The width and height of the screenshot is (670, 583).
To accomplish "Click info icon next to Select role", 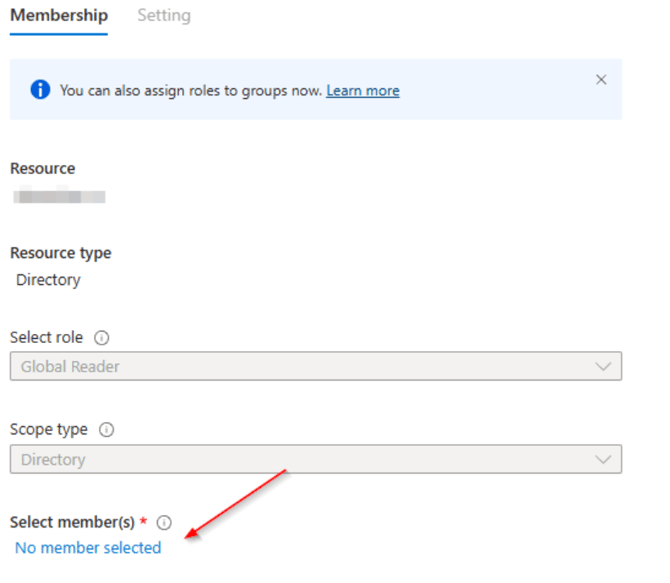I will click(101, 338).
